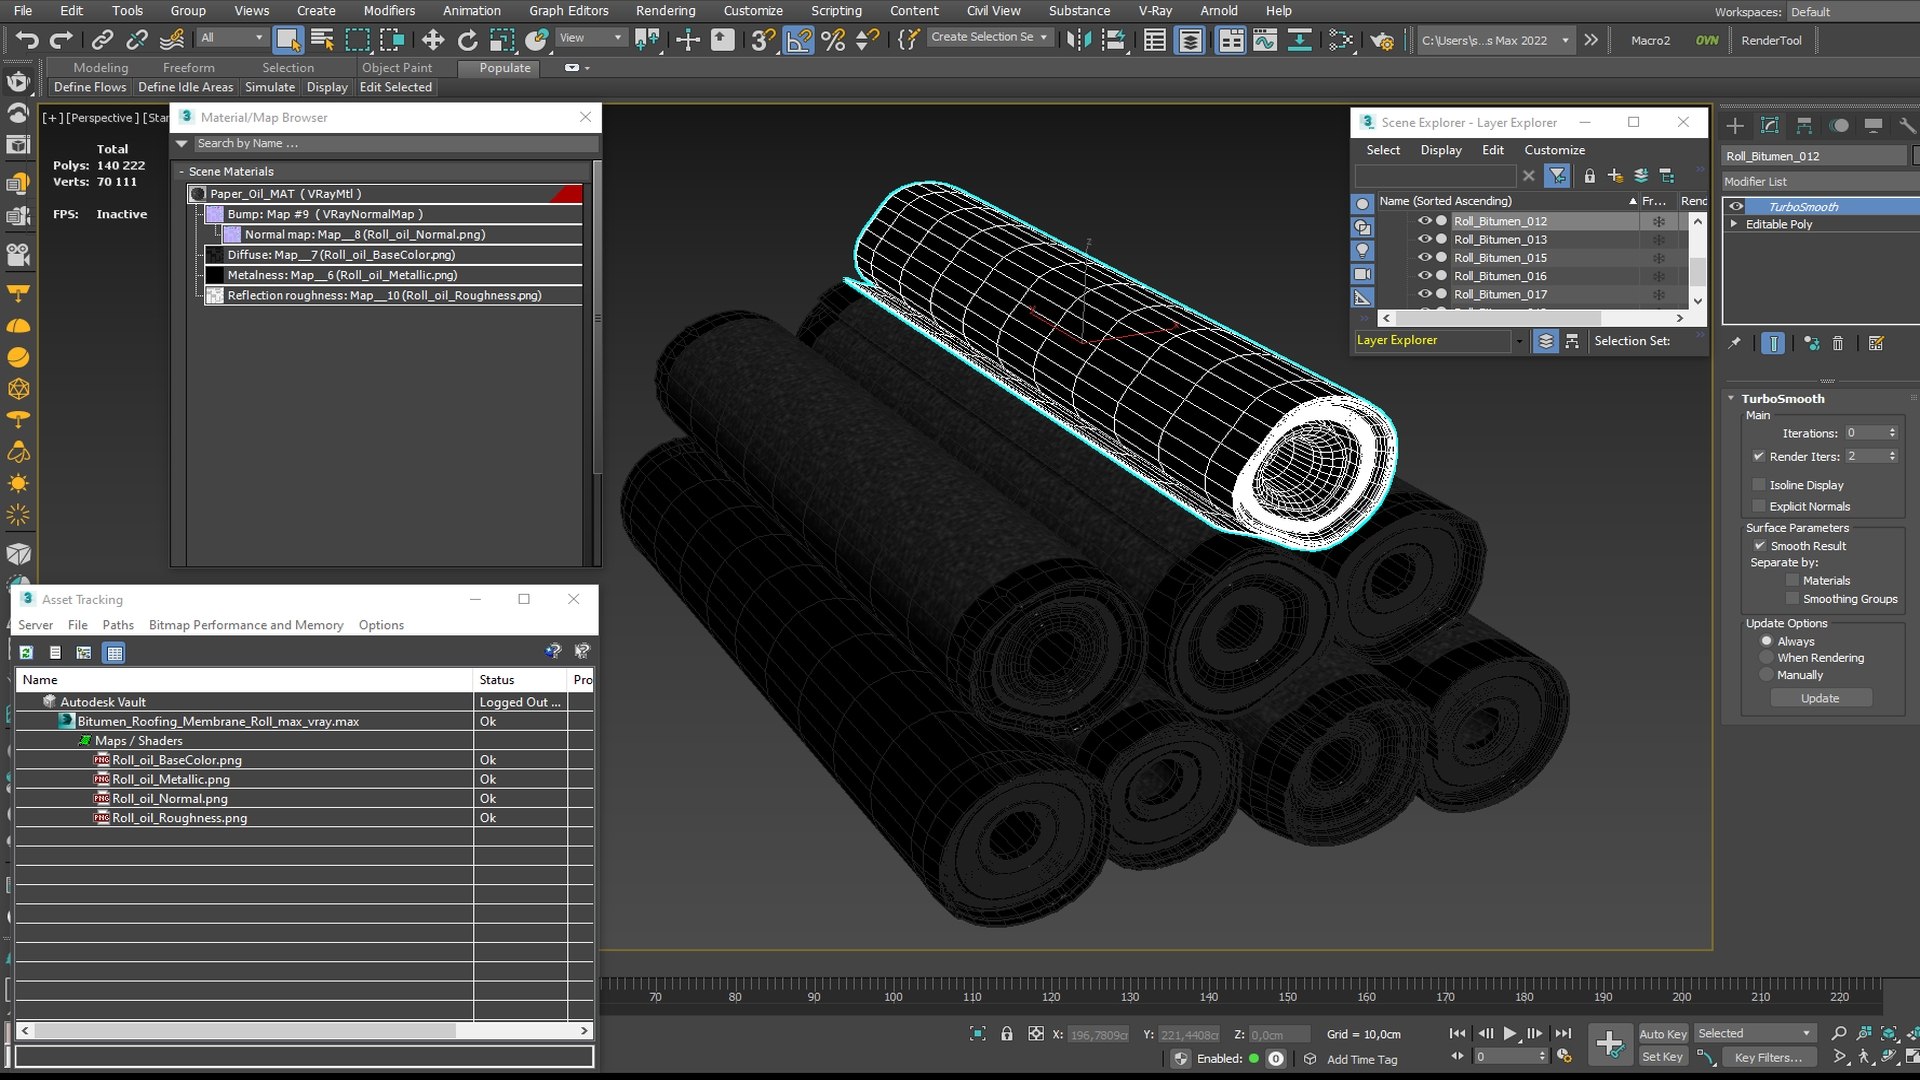Click the Key Filters button
Viewport: 1920px width, 1080px height.
(1768, 1057)
